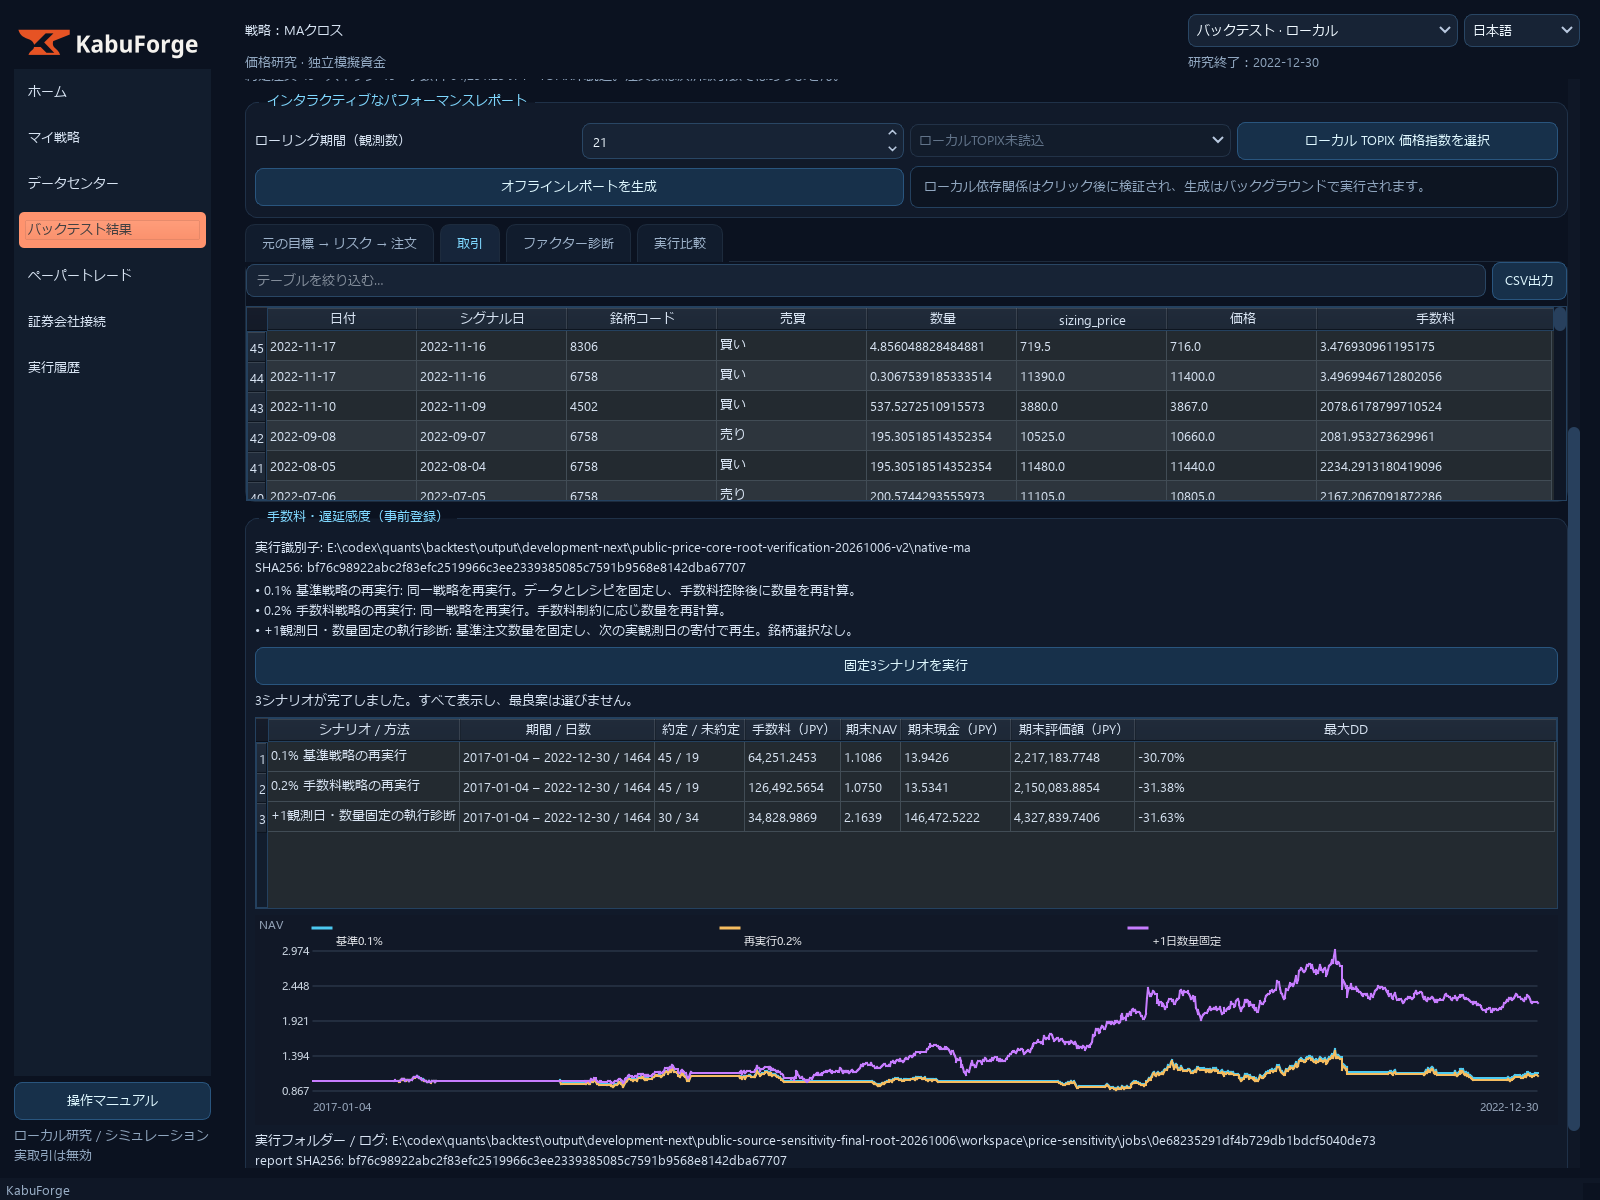Open 証券会社接続 page

pos(112,321)
